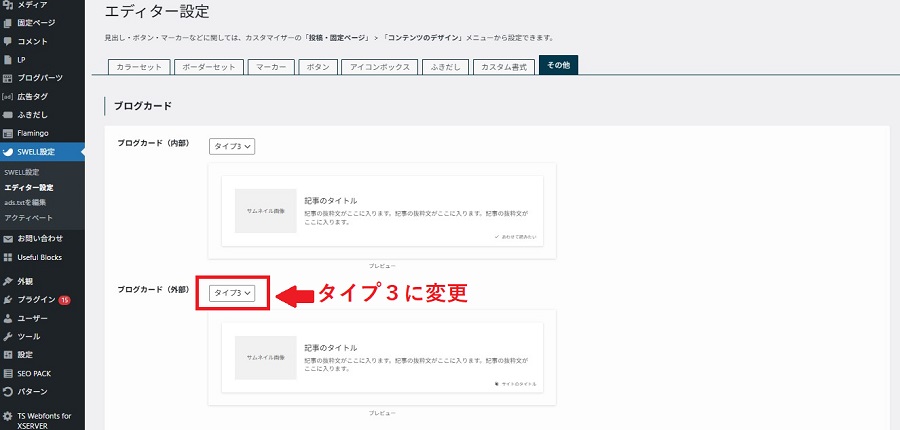
Task: Switch to the カスタム書式 tab
Action: (x=504, y=67)
